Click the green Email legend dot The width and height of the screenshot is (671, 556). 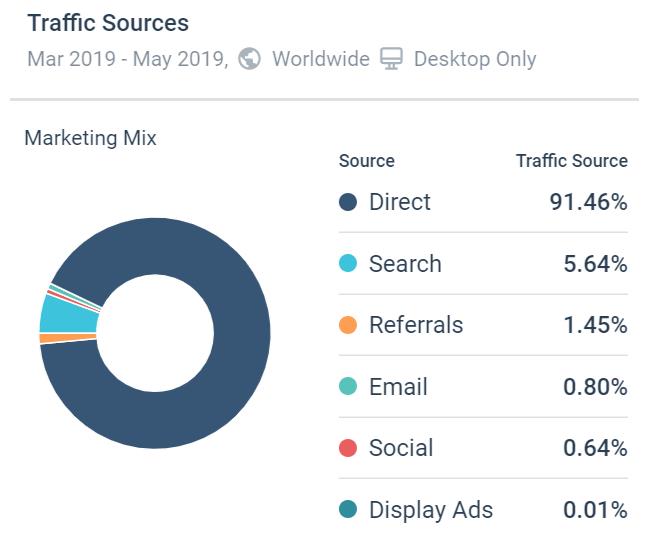tap(348, 387)
